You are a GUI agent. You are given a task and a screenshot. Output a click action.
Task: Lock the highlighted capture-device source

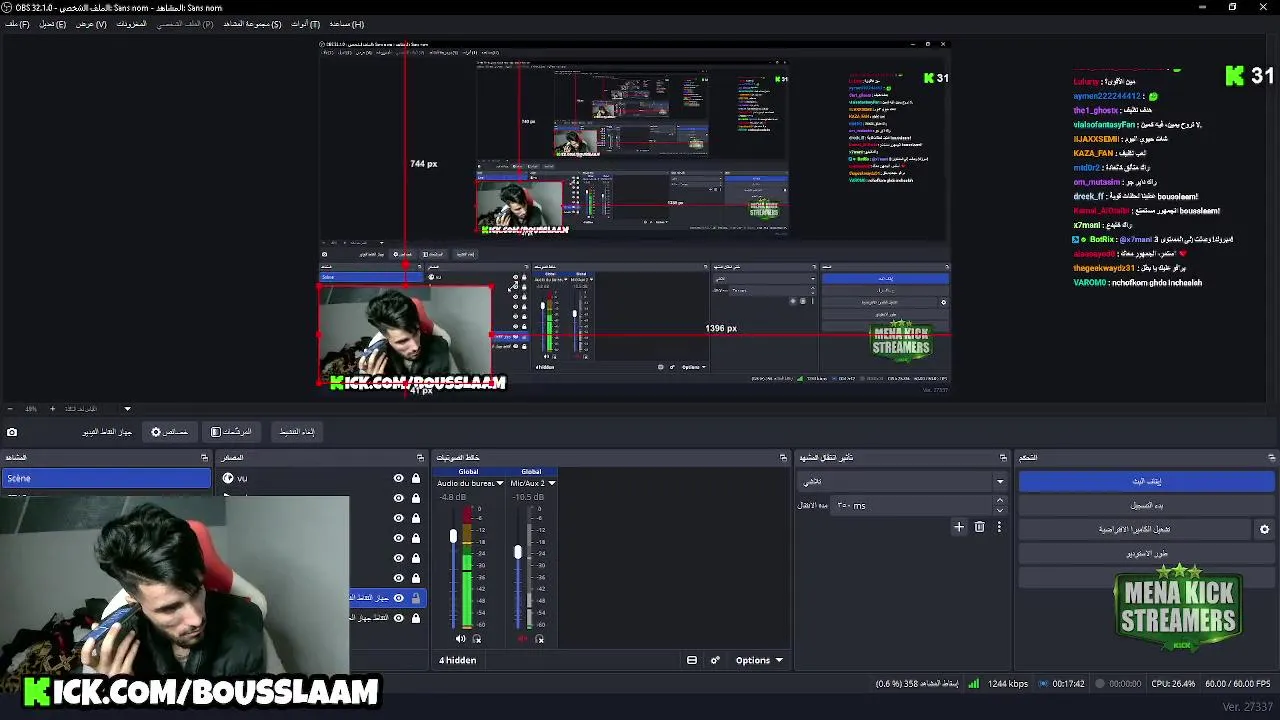click(x=415, y=598)
